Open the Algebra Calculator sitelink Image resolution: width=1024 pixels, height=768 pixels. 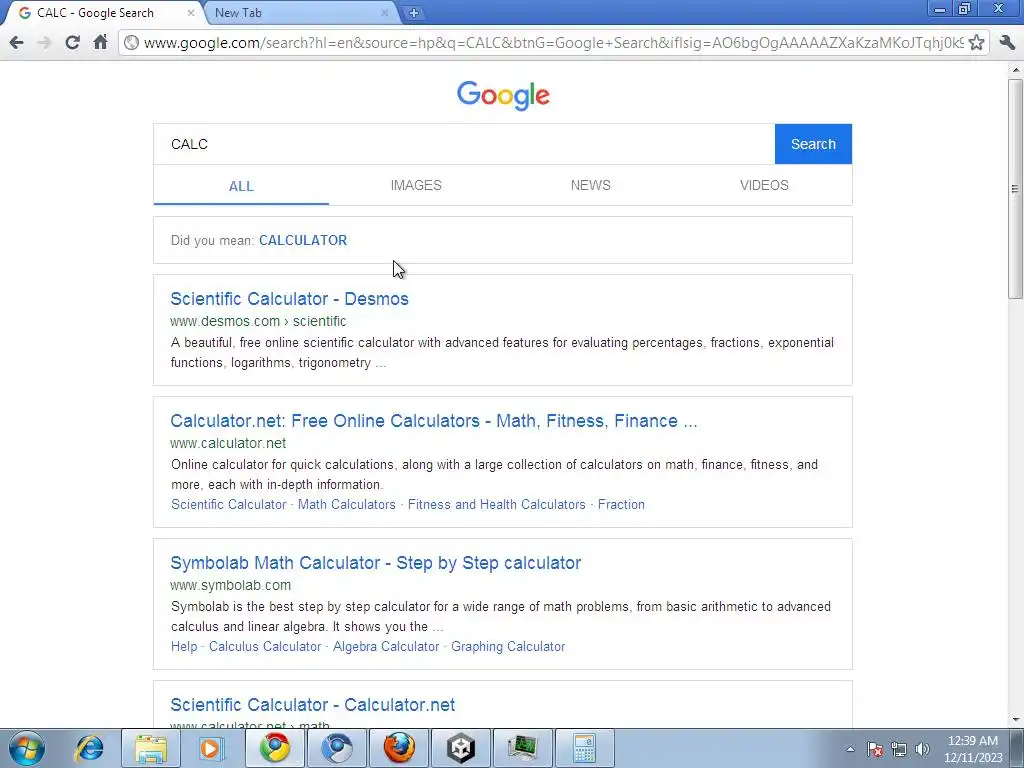pos(386,646)
